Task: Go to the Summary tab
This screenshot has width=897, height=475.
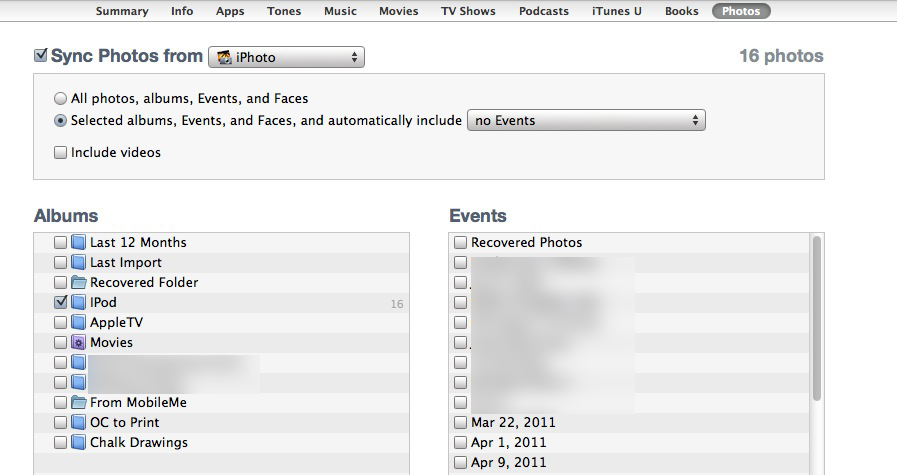Action: [122, 11]
